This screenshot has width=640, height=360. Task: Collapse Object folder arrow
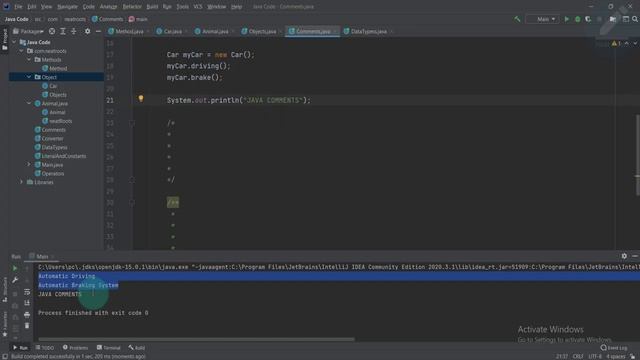(29, 77)
